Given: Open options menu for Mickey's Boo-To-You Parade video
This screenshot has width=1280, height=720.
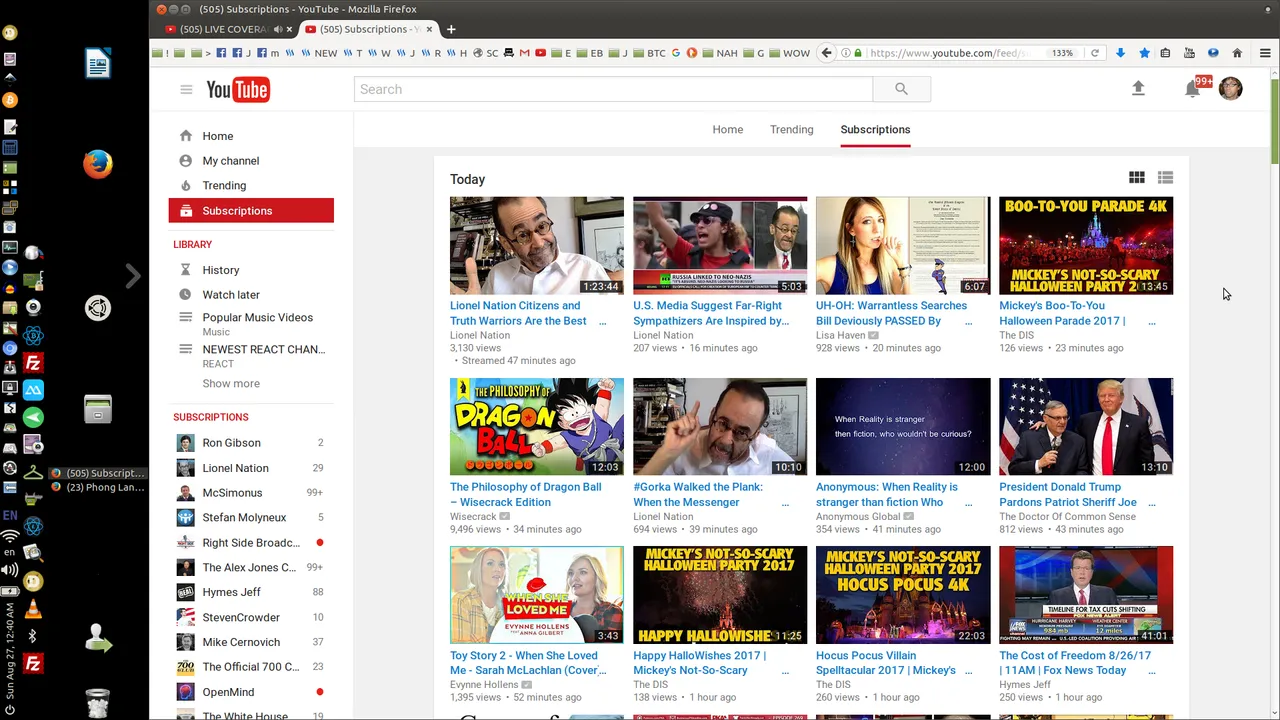Looking at the screenshot, I should [x=1151, y=322].
